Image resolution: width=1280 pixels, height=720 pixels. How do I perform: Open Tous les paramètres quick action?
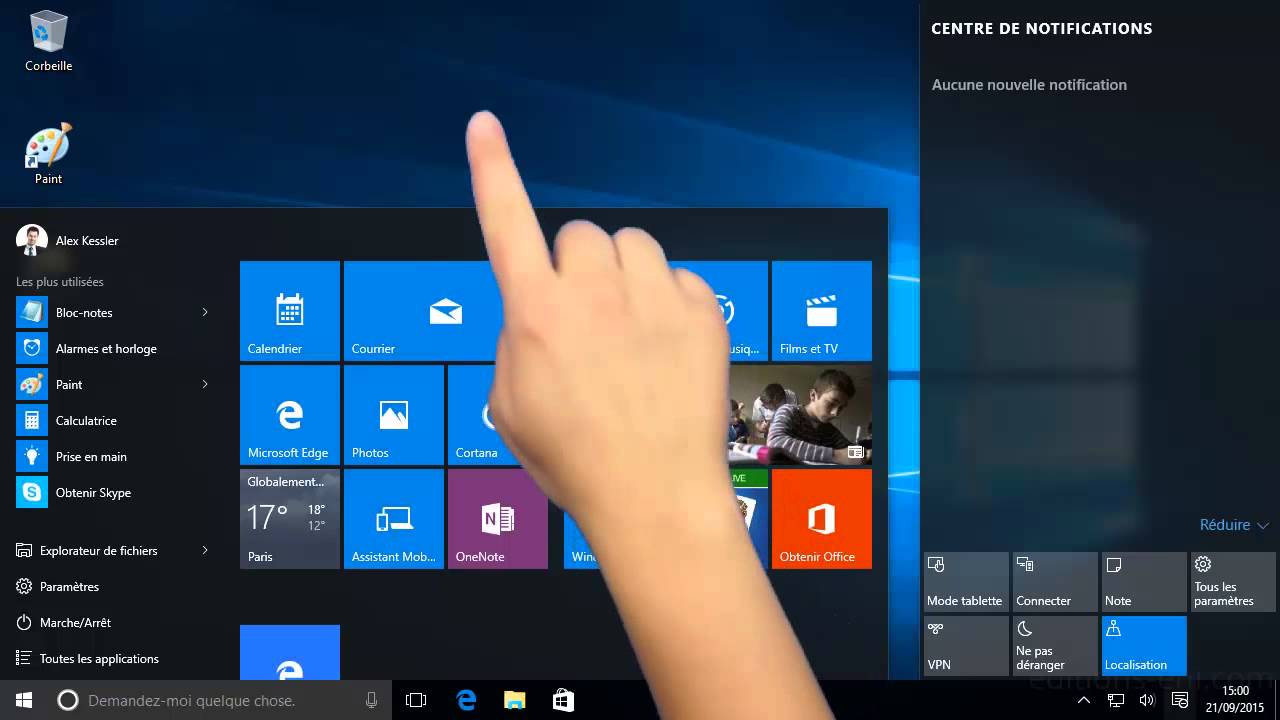(x=1233, y=582)
